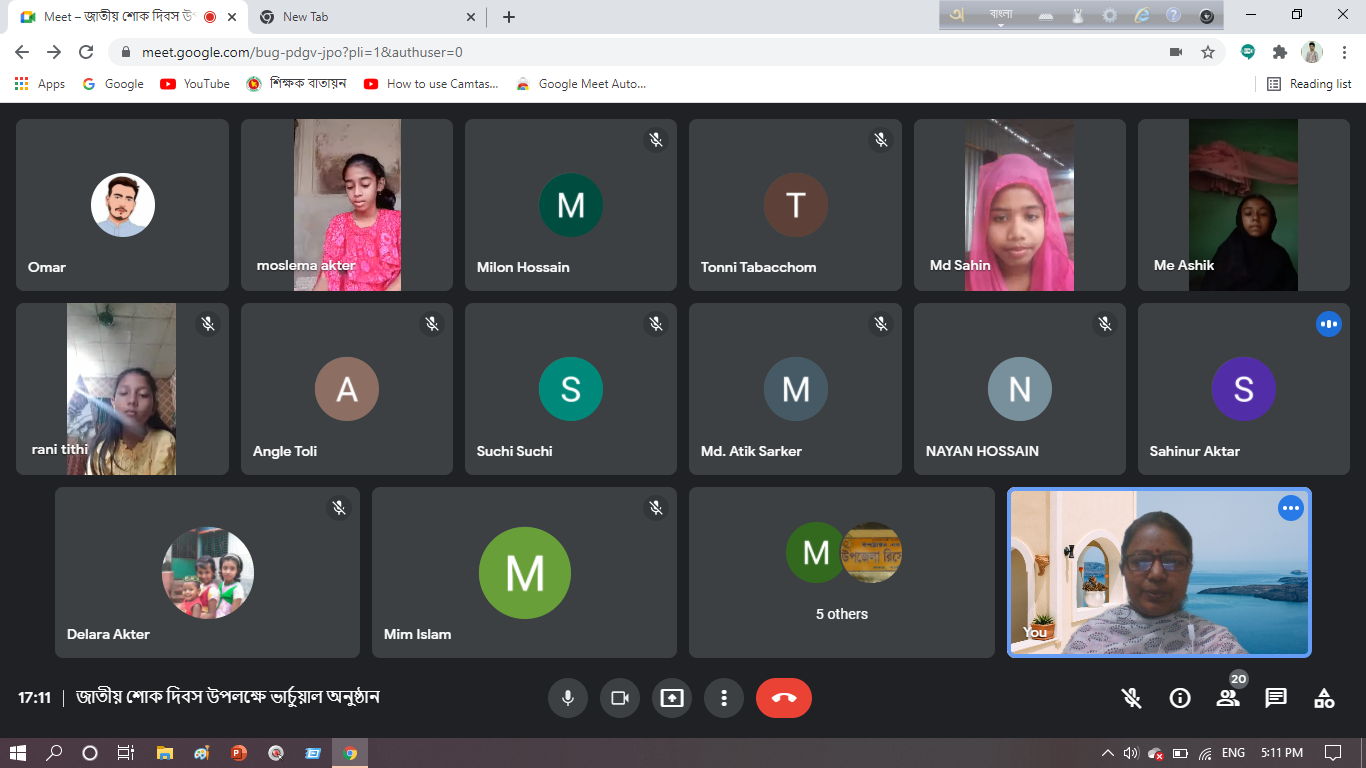This screenshot has width=1366, height=768.
Task: Open a new browser tab with plus button
Action: click(x=509, y=17)
